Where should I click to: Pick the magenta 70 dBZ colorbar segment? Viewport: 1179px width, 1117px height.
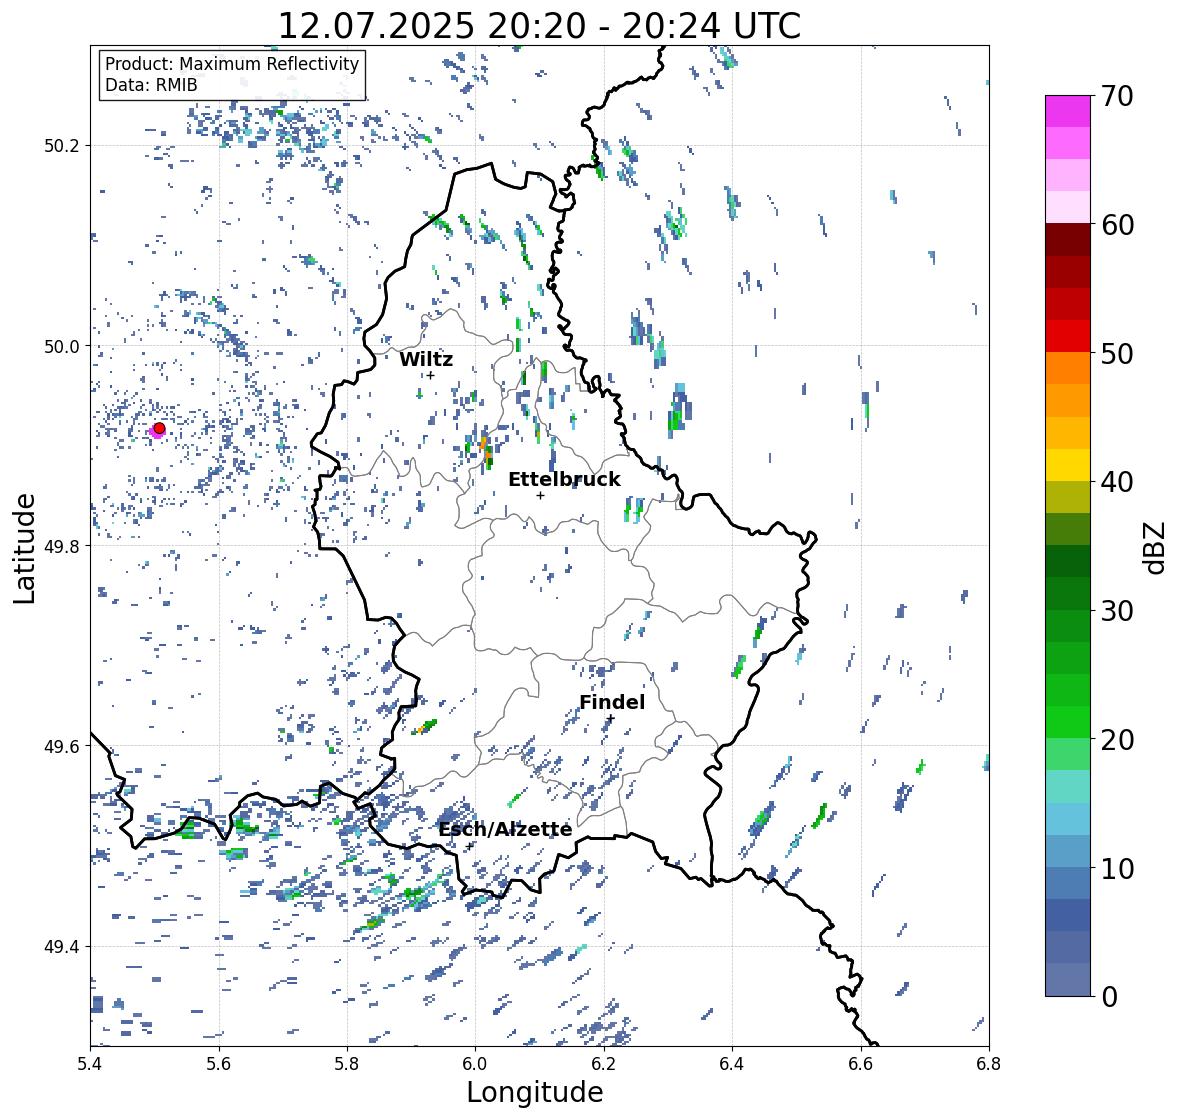pos(1068,111)
